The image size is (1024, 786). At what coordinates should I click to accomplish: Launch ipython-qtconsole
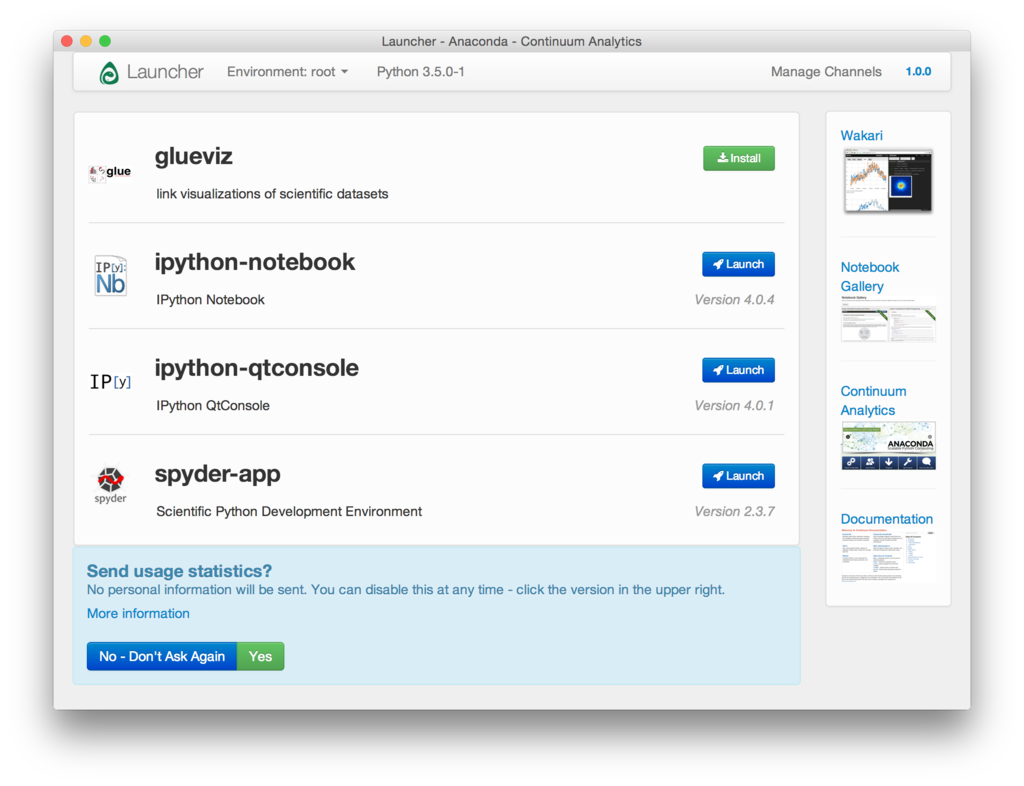[x=738, y=370]
